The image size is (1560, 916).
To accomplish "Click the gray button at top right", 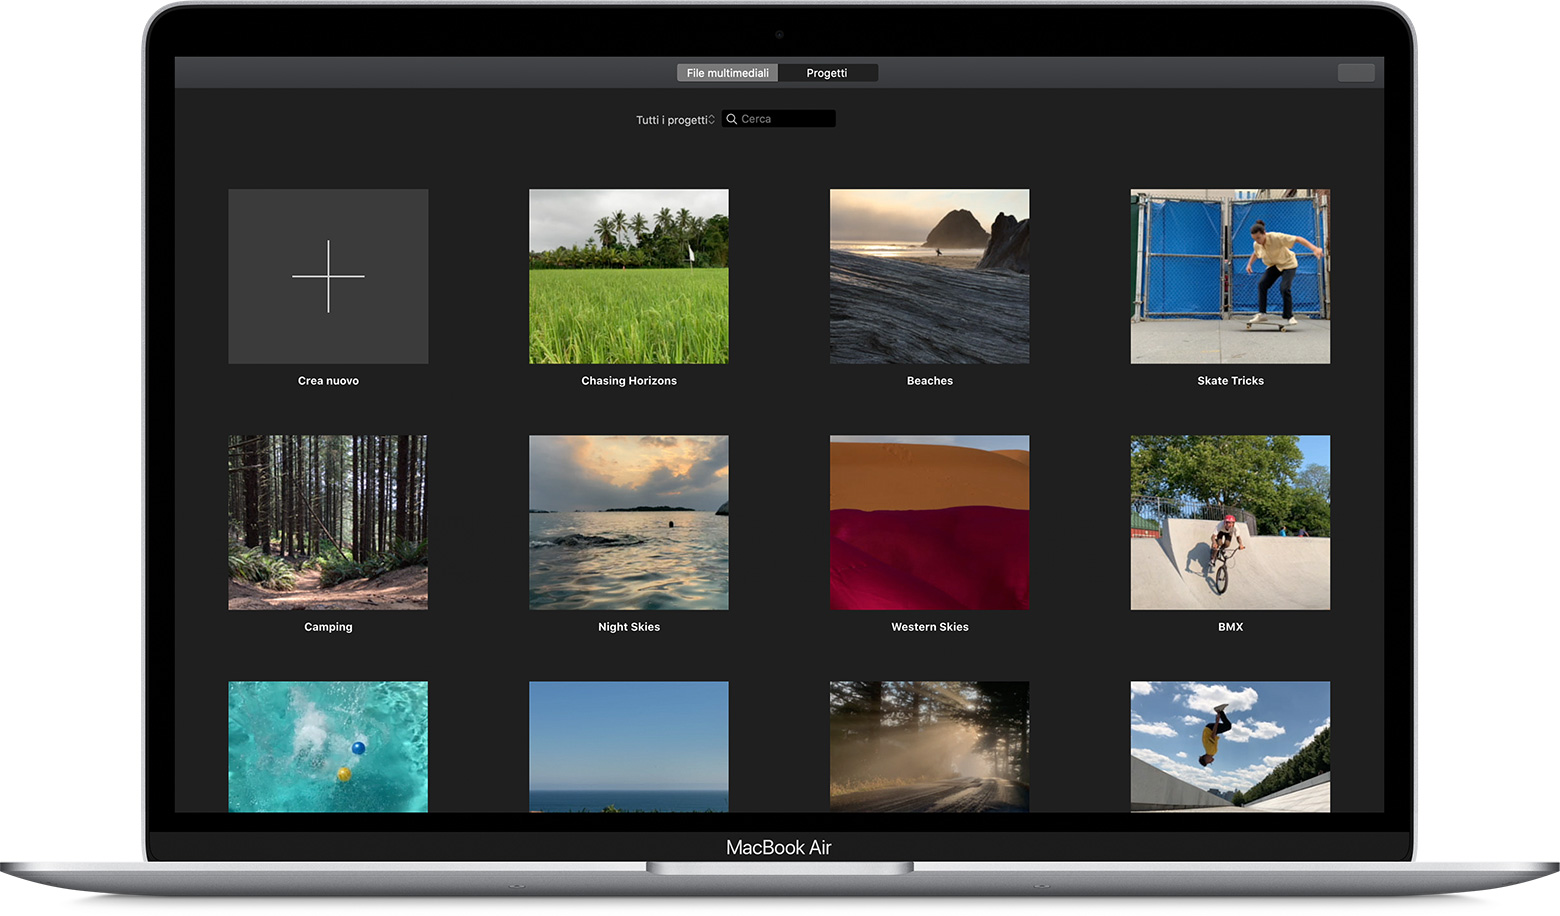I will 1356,72.
